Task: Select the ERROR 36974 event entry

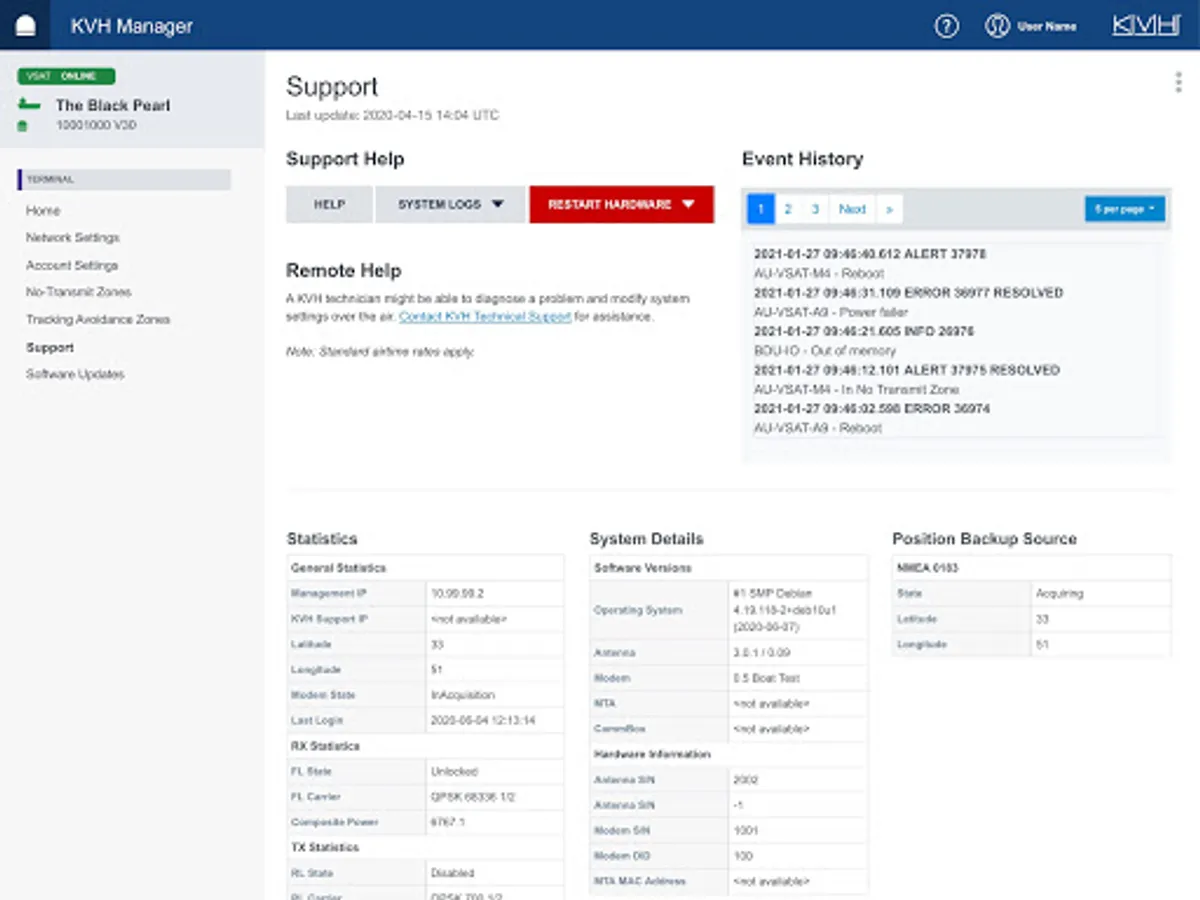Action: 871,408
